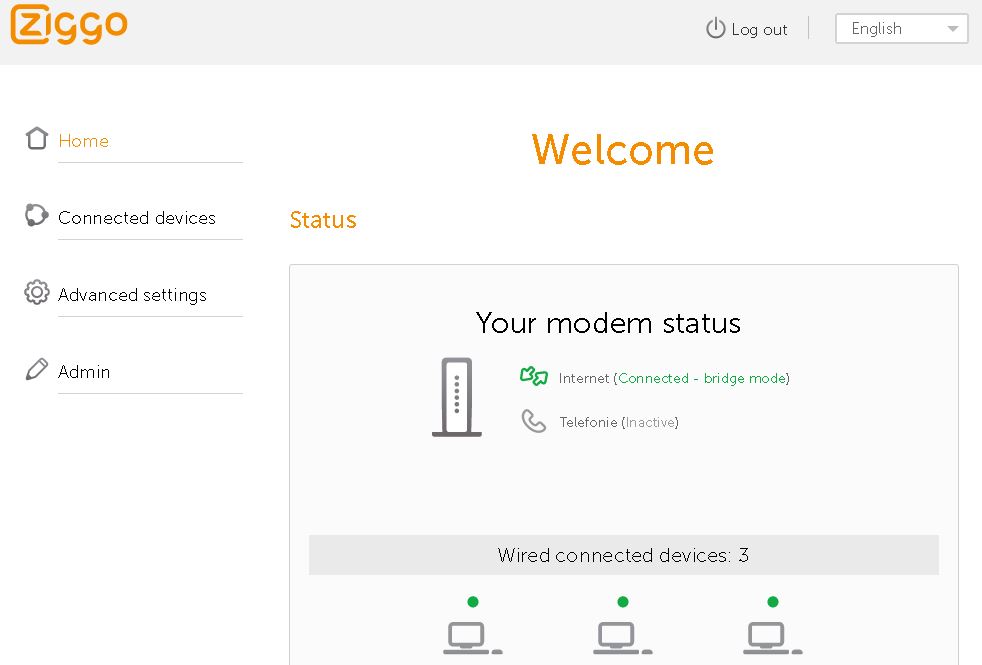
Task: Go to Connected devices menu
Action: tap(137, 218)
